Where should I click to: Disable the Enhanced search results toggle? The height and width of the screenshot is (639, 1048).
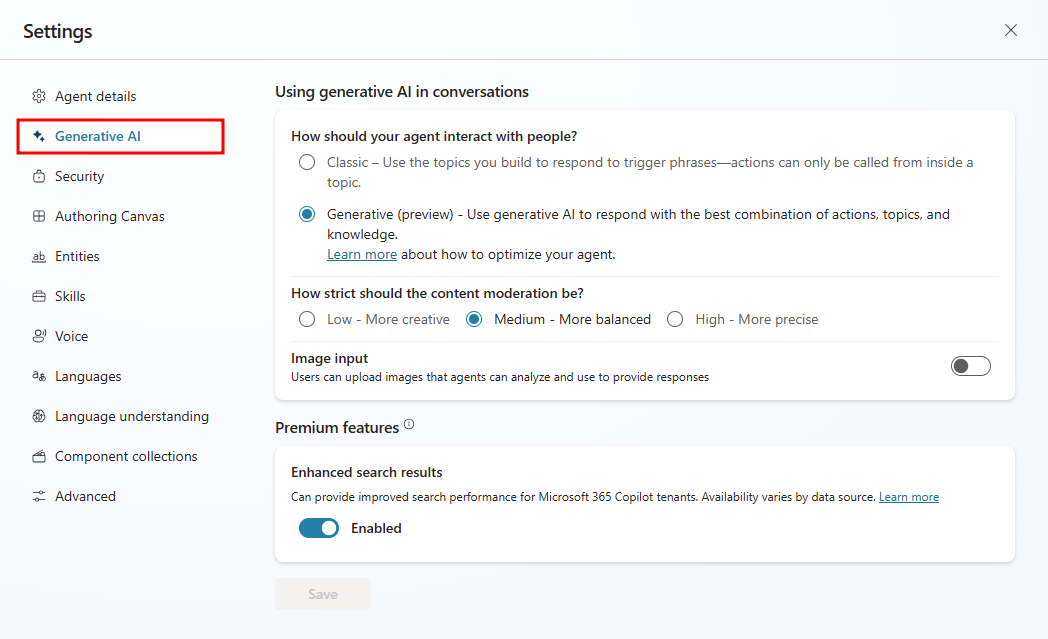319,528
